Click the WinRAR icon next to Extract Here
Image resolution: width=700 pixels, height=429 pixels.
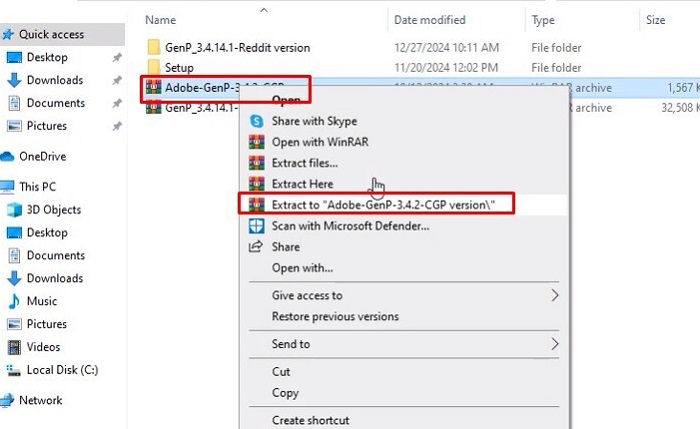[257, 184]
